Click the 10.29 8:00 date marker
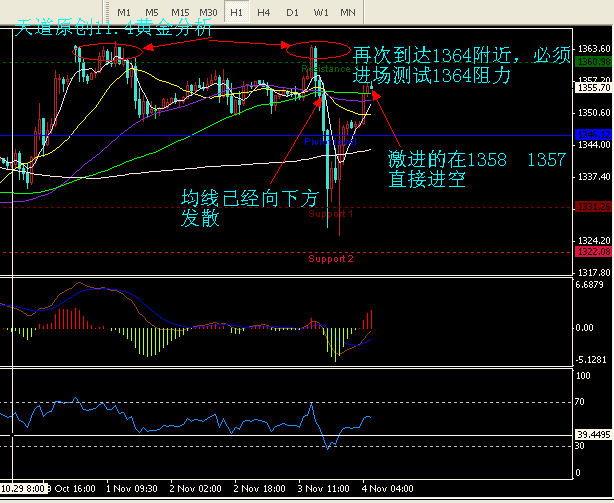 (23, 490)
